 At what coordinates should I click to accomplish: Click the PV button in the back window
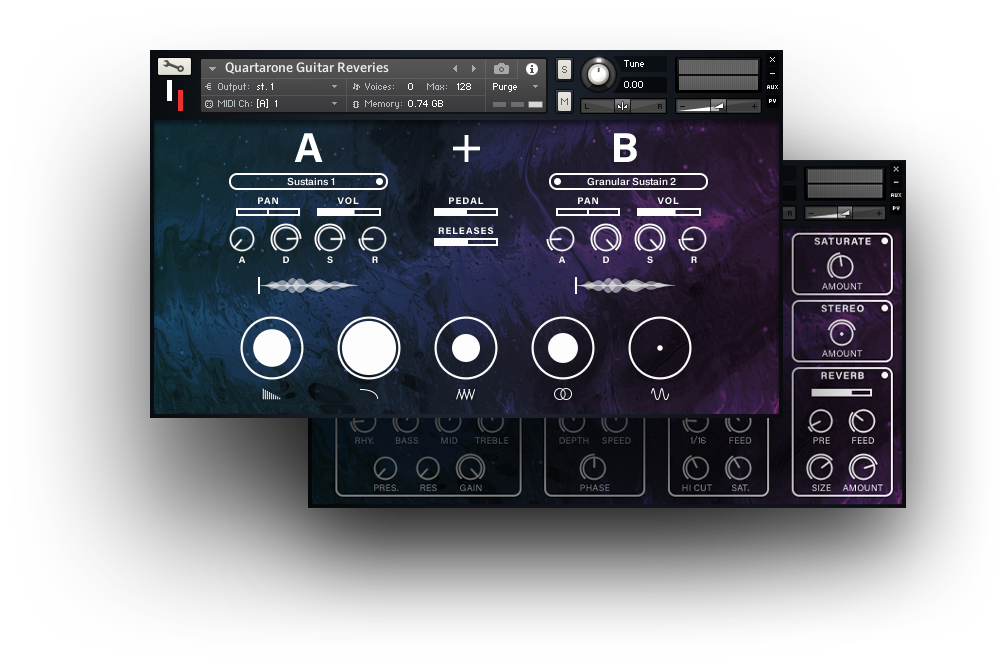896,208
